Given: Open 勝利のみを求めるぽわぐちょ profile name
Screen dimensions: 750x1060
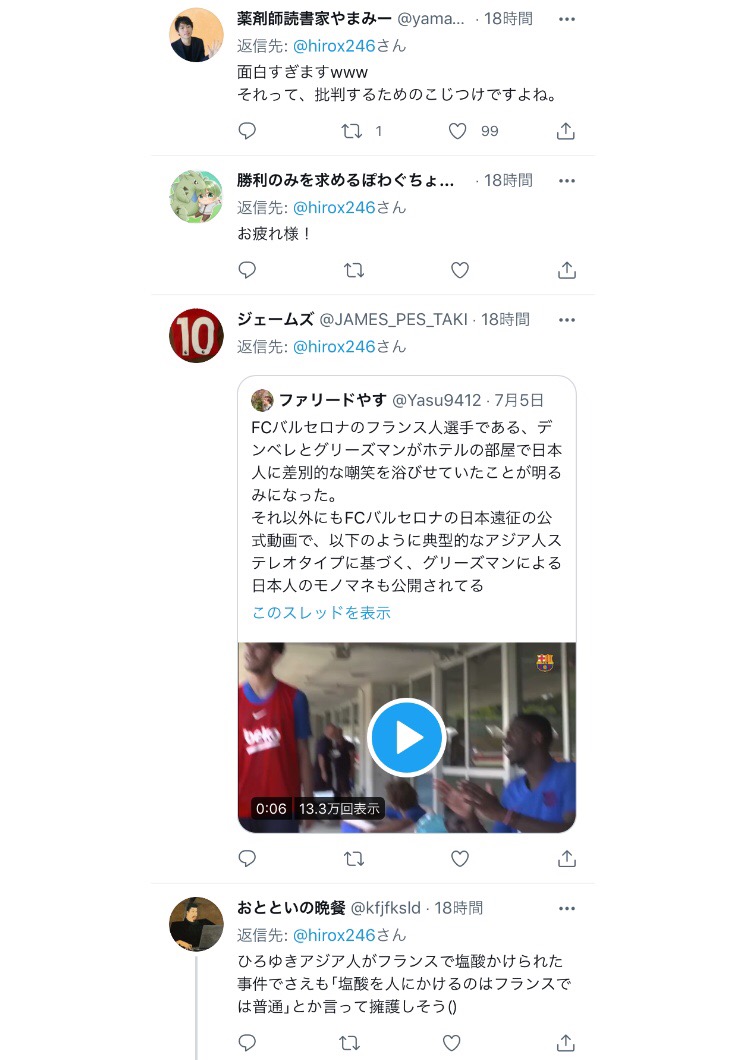Looking at the screenshot, I should pyautogui.click(x=346, y=180).
